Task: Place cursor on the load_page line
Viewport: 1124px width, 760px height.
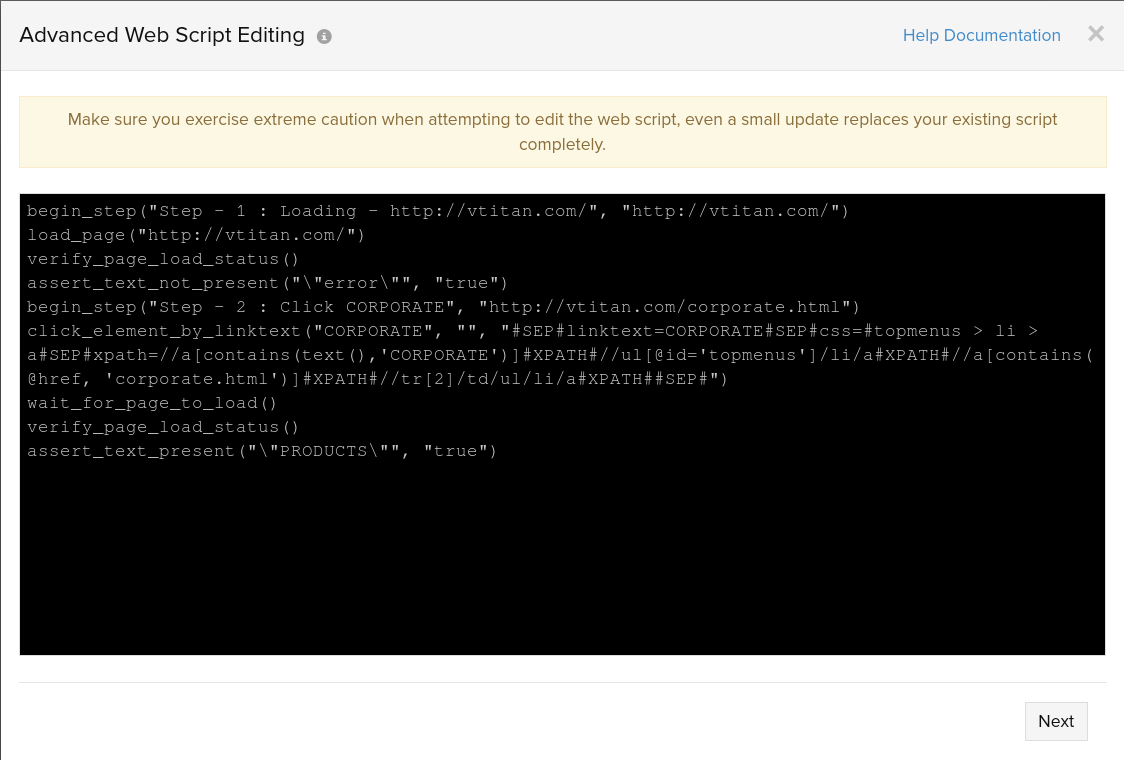Action: tap(196, 235)
